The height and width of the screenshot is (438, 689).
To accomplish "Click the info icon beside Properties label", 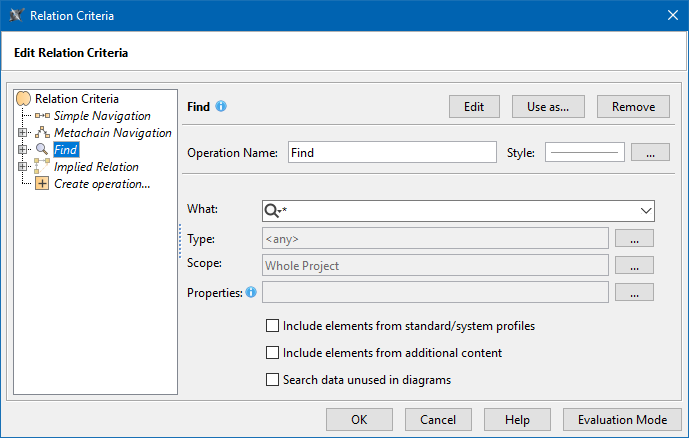I will (251, 292).
